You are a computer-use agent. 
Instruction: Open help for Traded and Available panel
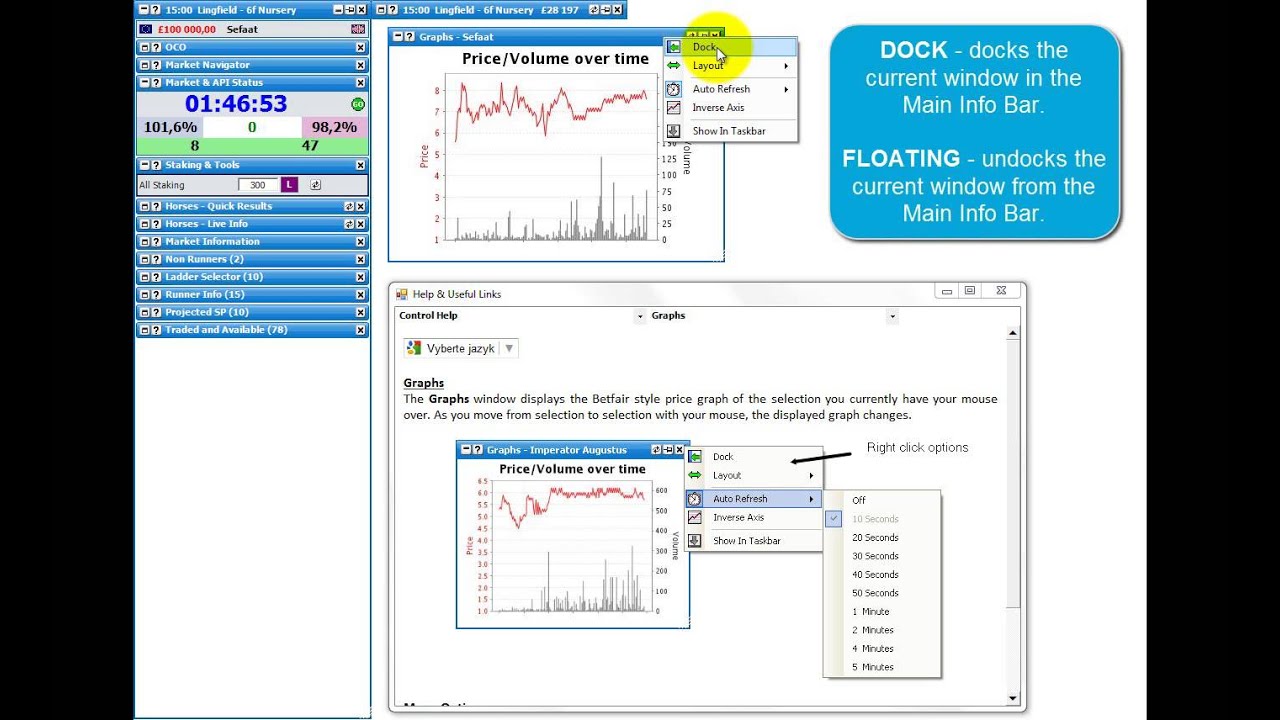coord(155,330)
